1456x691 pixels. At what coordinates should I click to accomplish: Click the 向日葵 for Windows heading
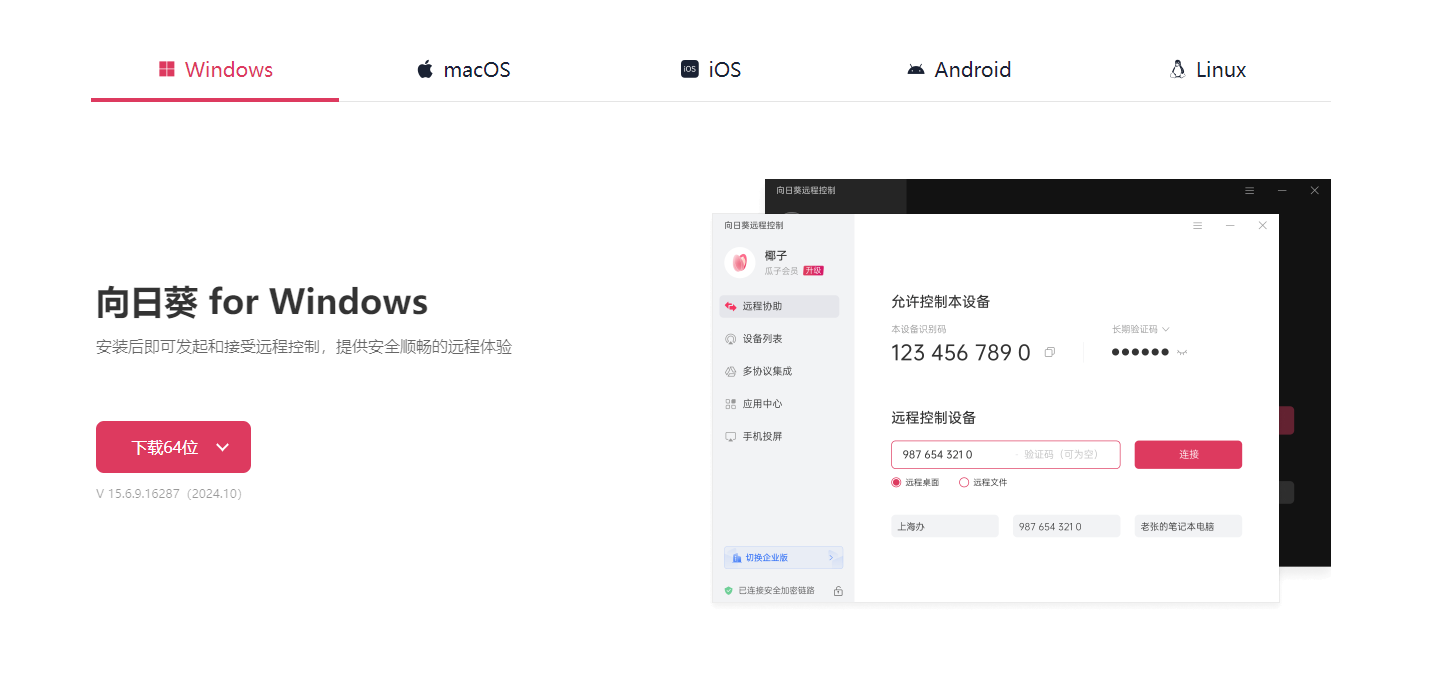click(262, 301)
